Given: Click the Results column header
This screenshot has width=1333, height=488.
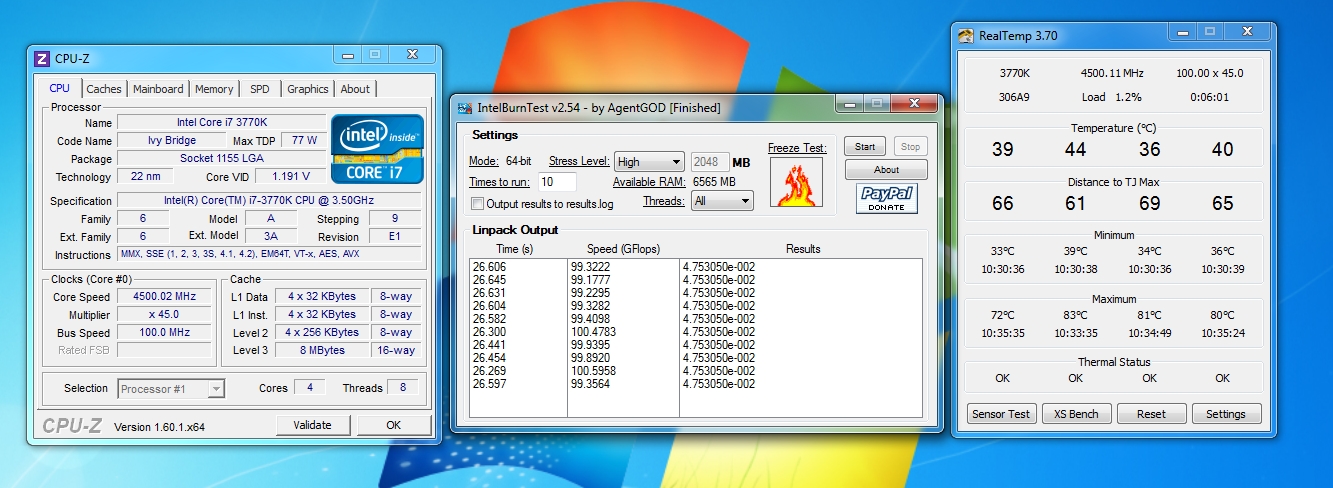Looking at the screenshot, I should point(802,249).
